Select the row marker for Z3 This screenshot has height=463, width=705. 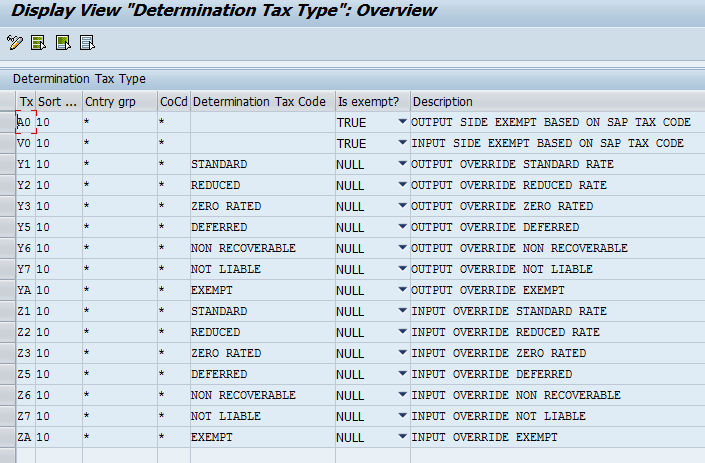coord(7,353)
